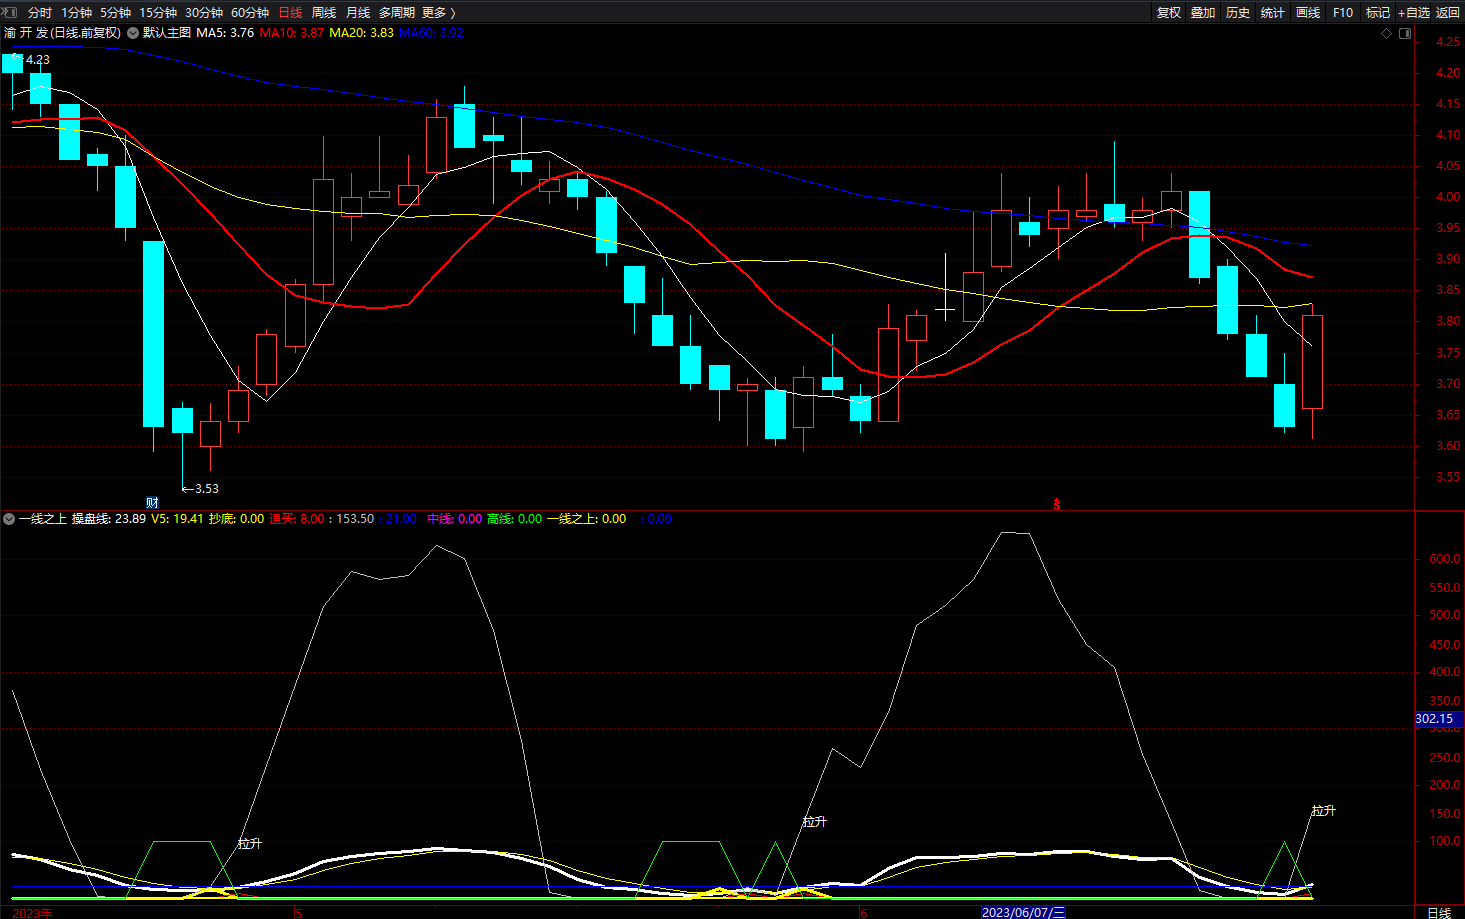1465x919 pixels.
Task: Click the MA20: 3.83 label
Action: click(362, 32)
